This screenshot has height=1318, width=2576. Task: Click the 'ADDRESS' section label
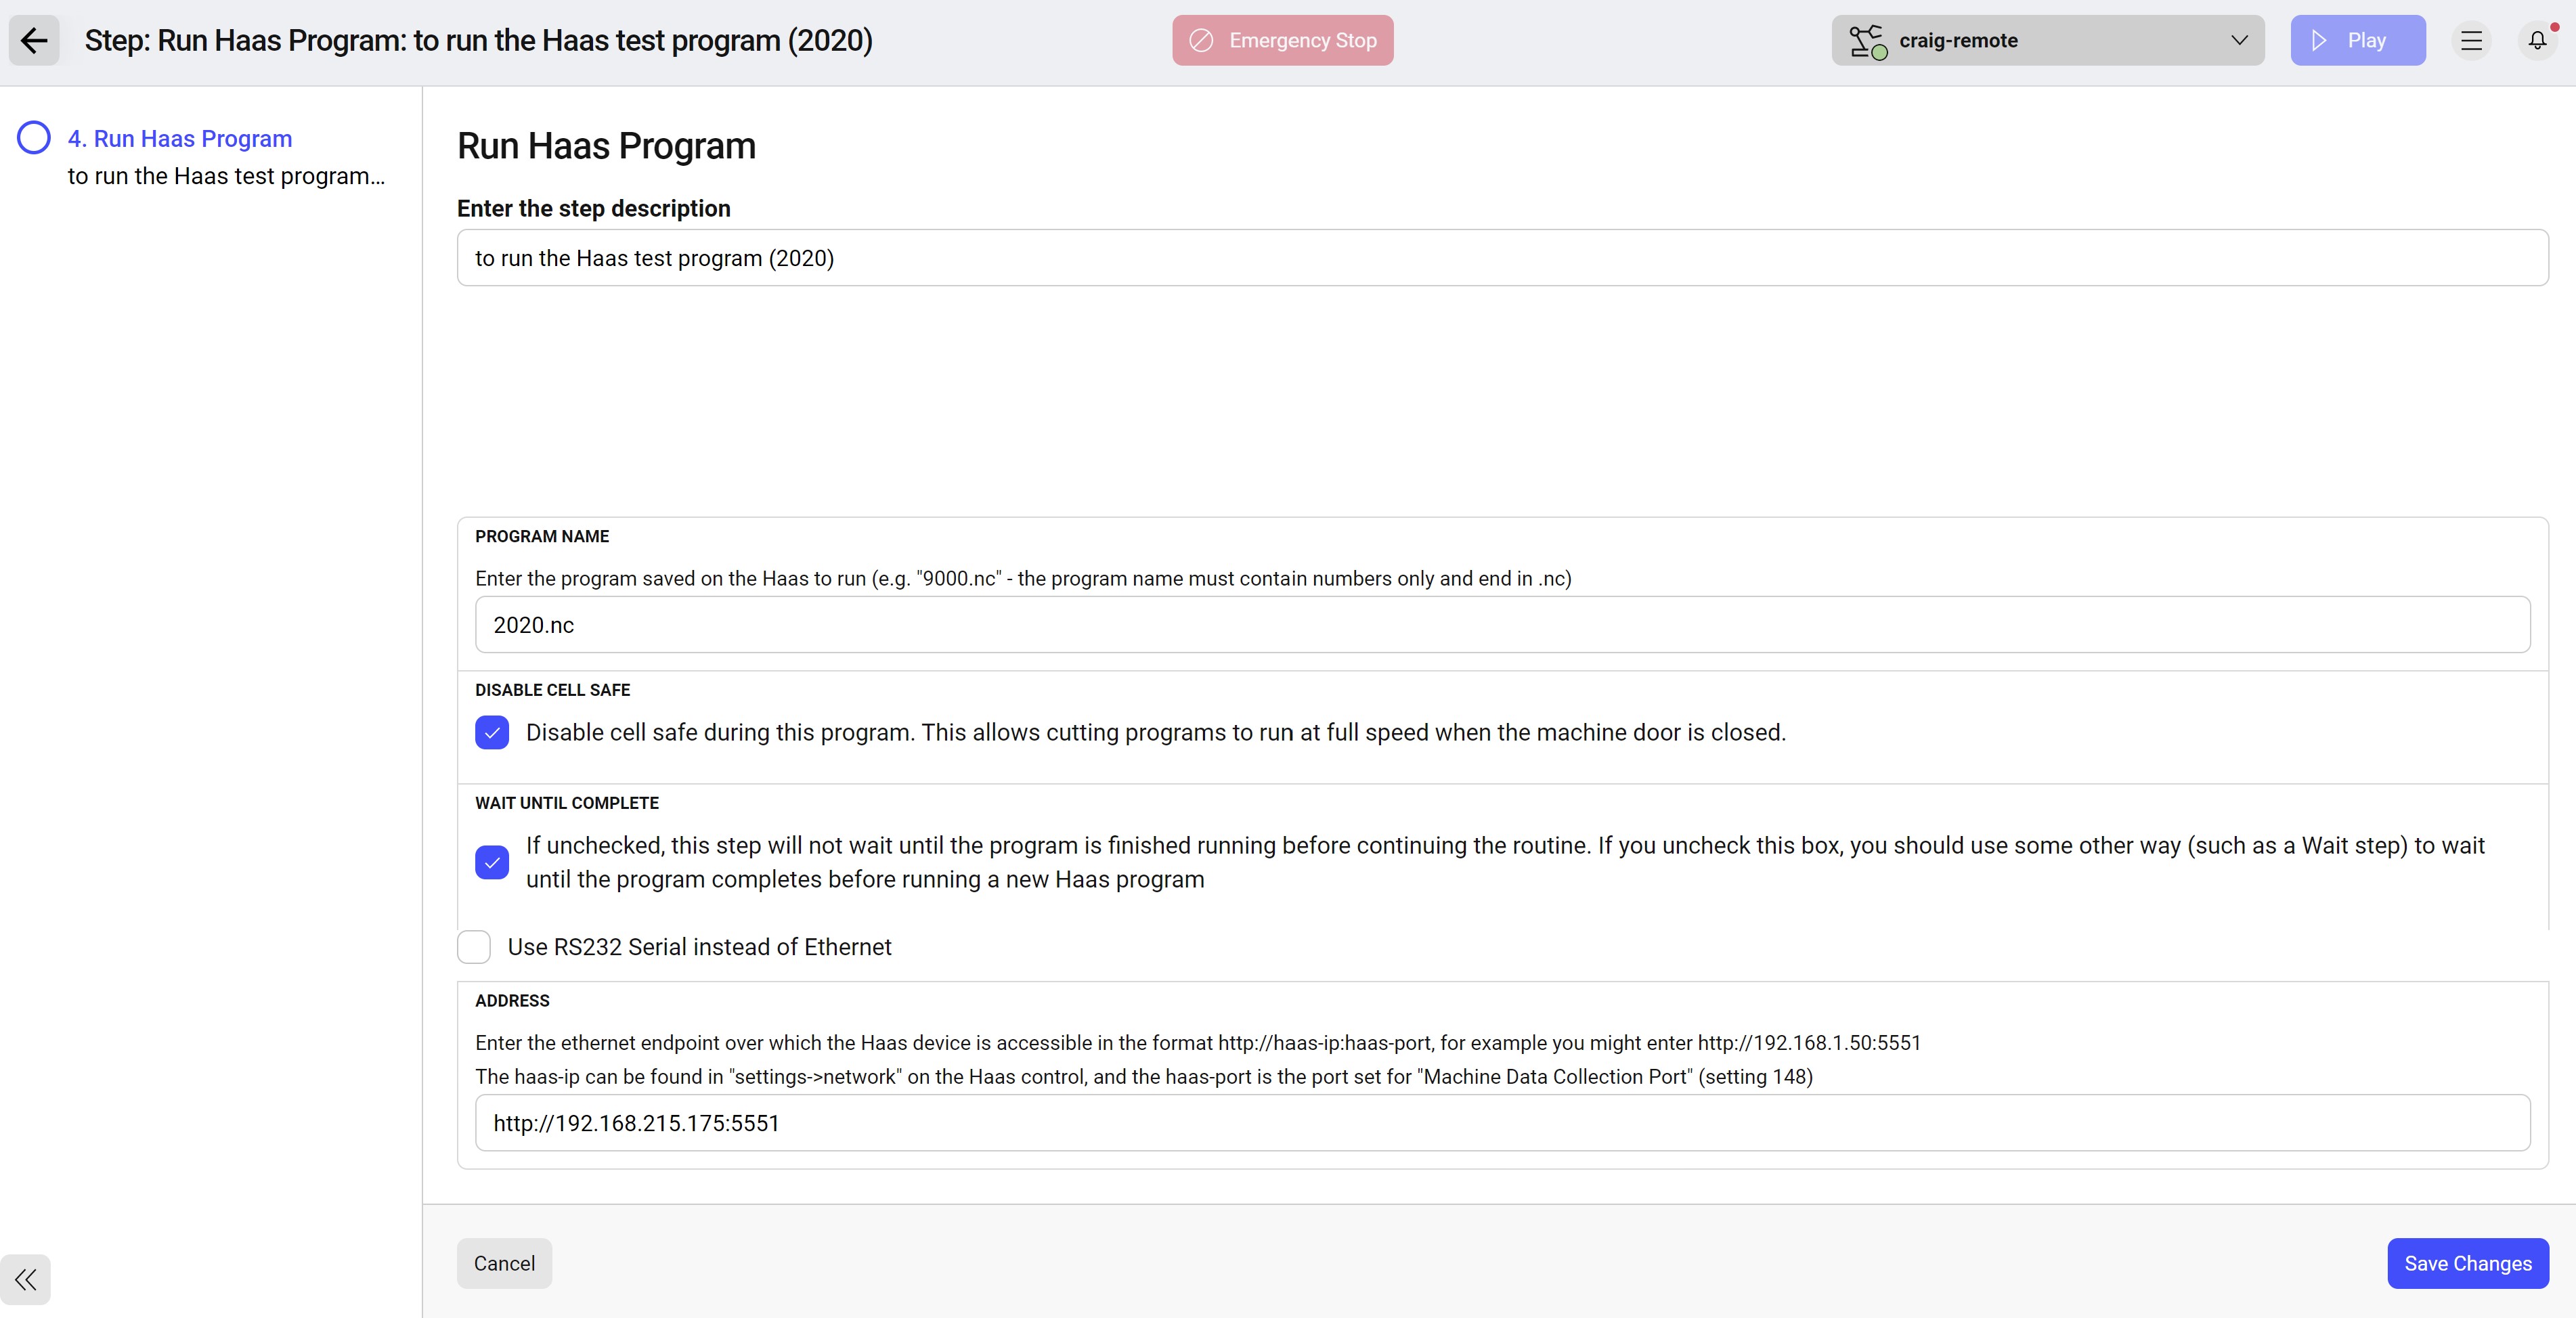pyautogui.click(x=512, y=1001)
